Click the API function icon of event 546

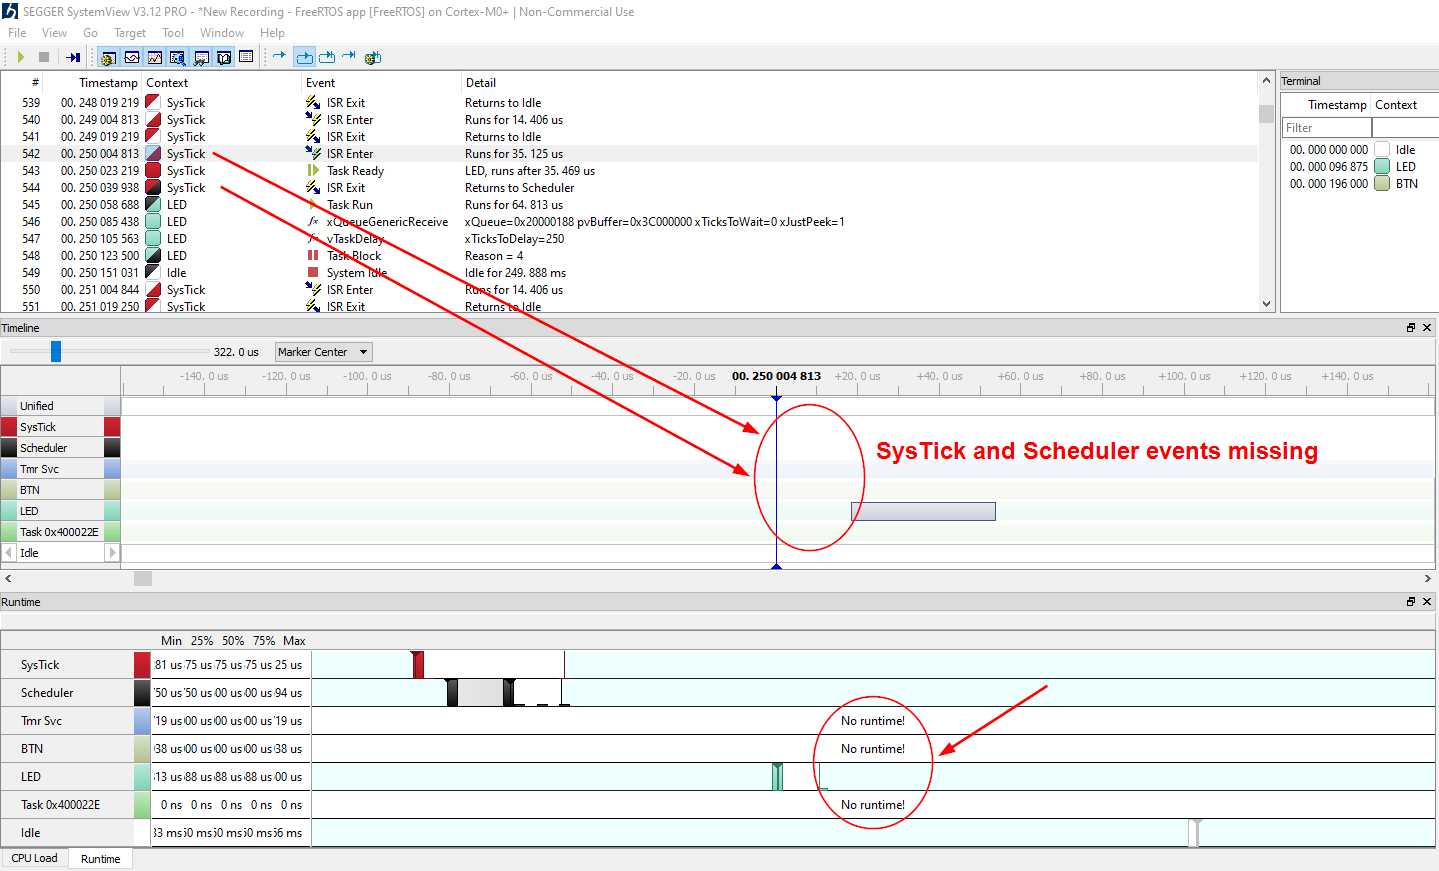point(313,222)
